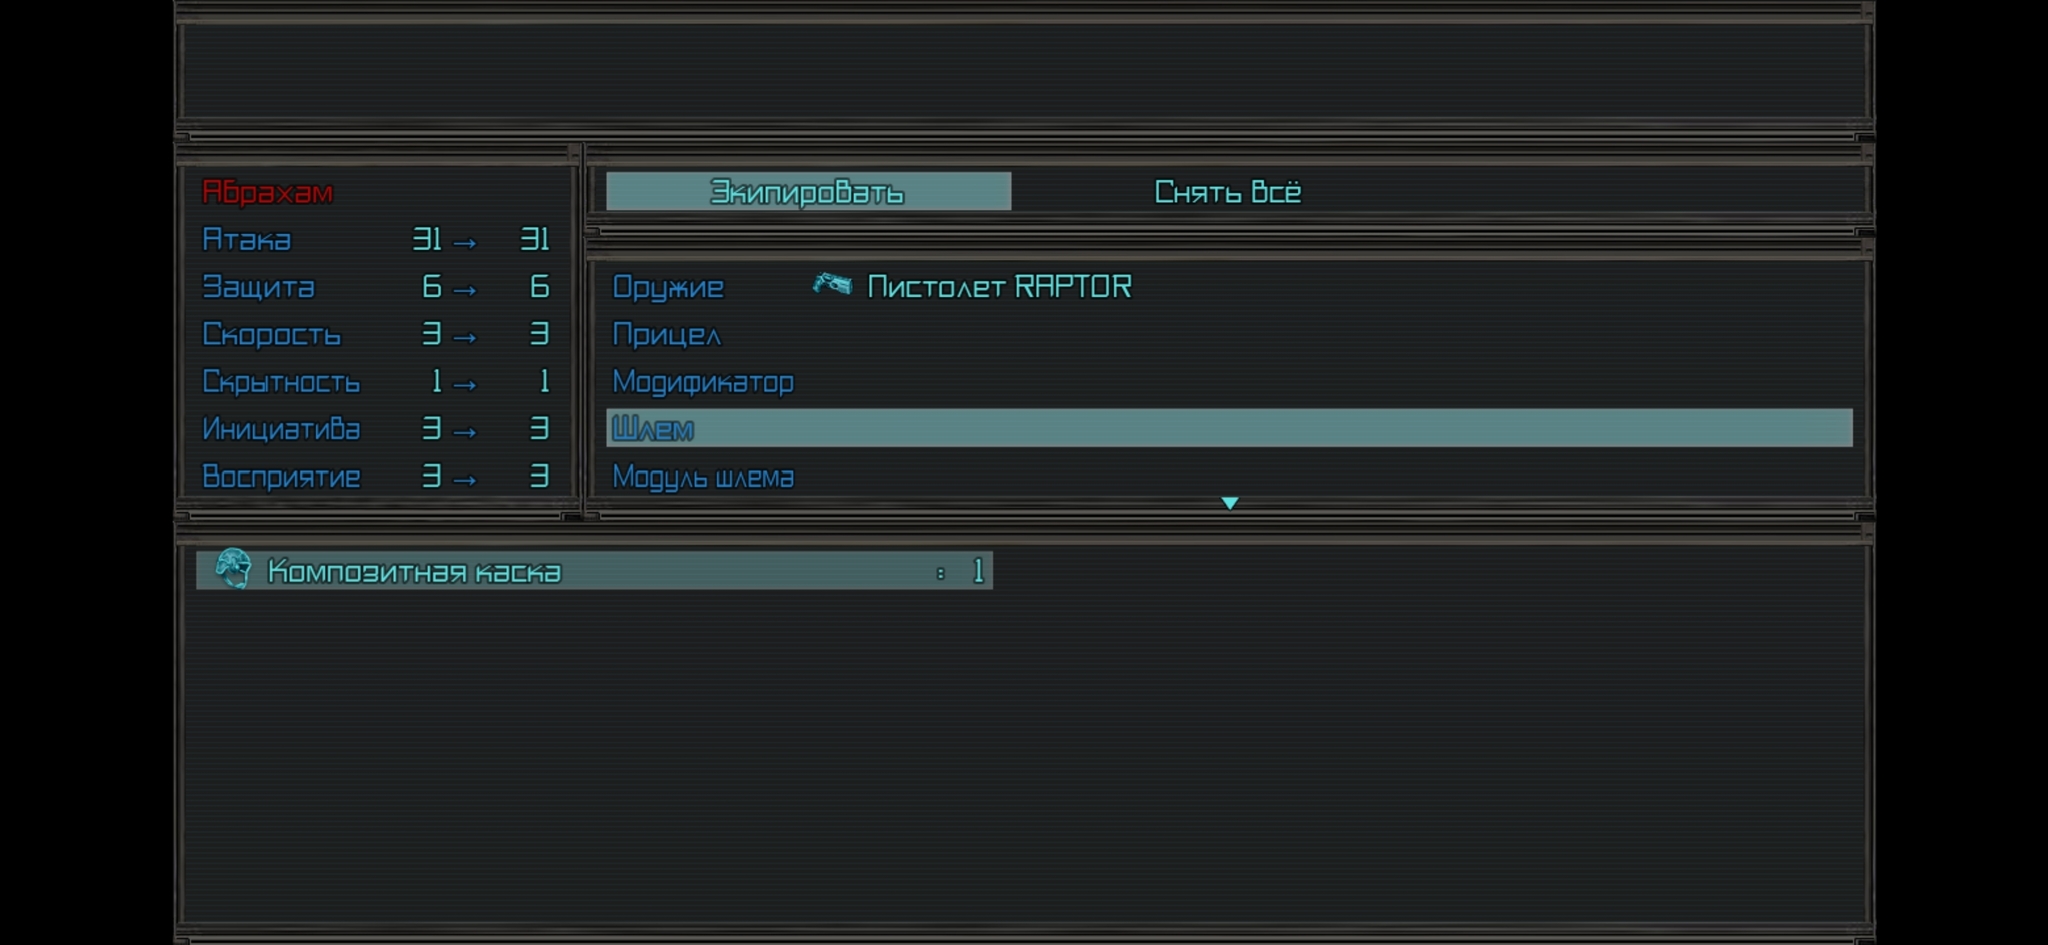The image size is (2048, 945).
Task: Select the Оружие equipment slot label
Action: click(x=667, y=288)
